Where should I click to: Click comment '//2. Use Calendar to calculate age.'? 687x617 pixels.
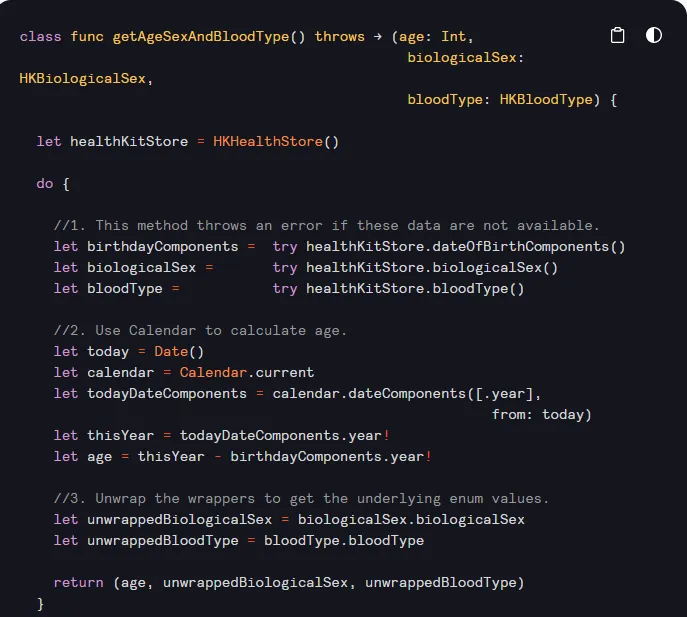coord(200,330)
